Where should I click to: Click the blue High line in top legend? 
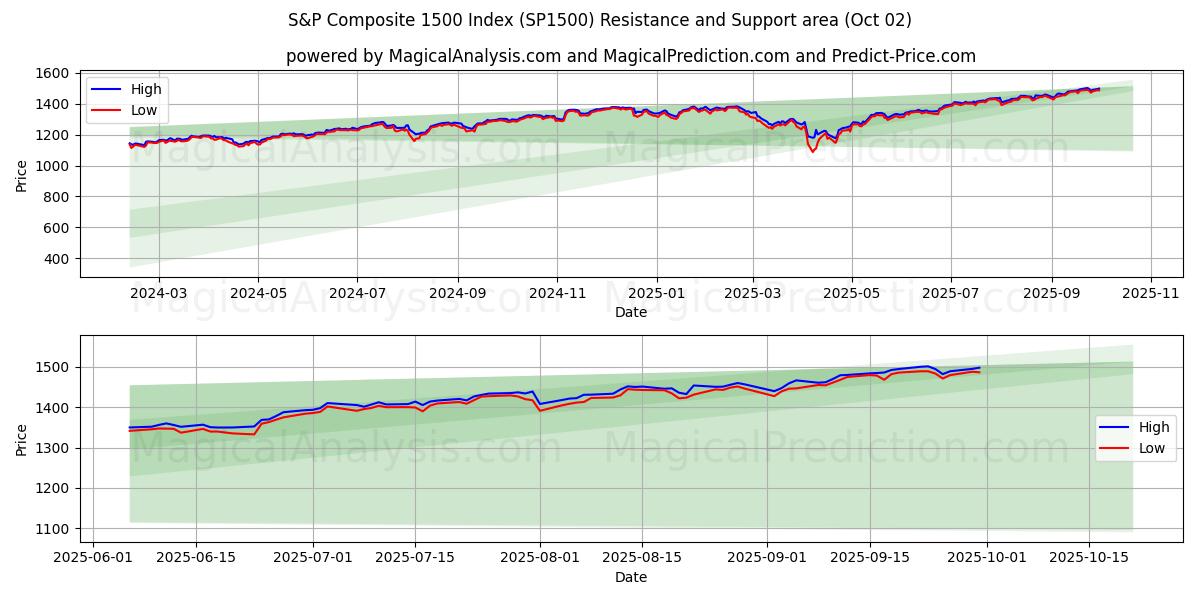[x=106, y=89]
